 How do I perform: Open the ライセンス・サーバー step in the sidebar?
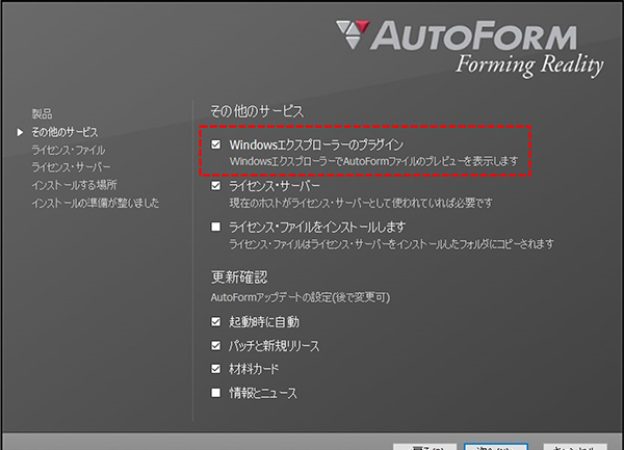(x=71, y=167)
